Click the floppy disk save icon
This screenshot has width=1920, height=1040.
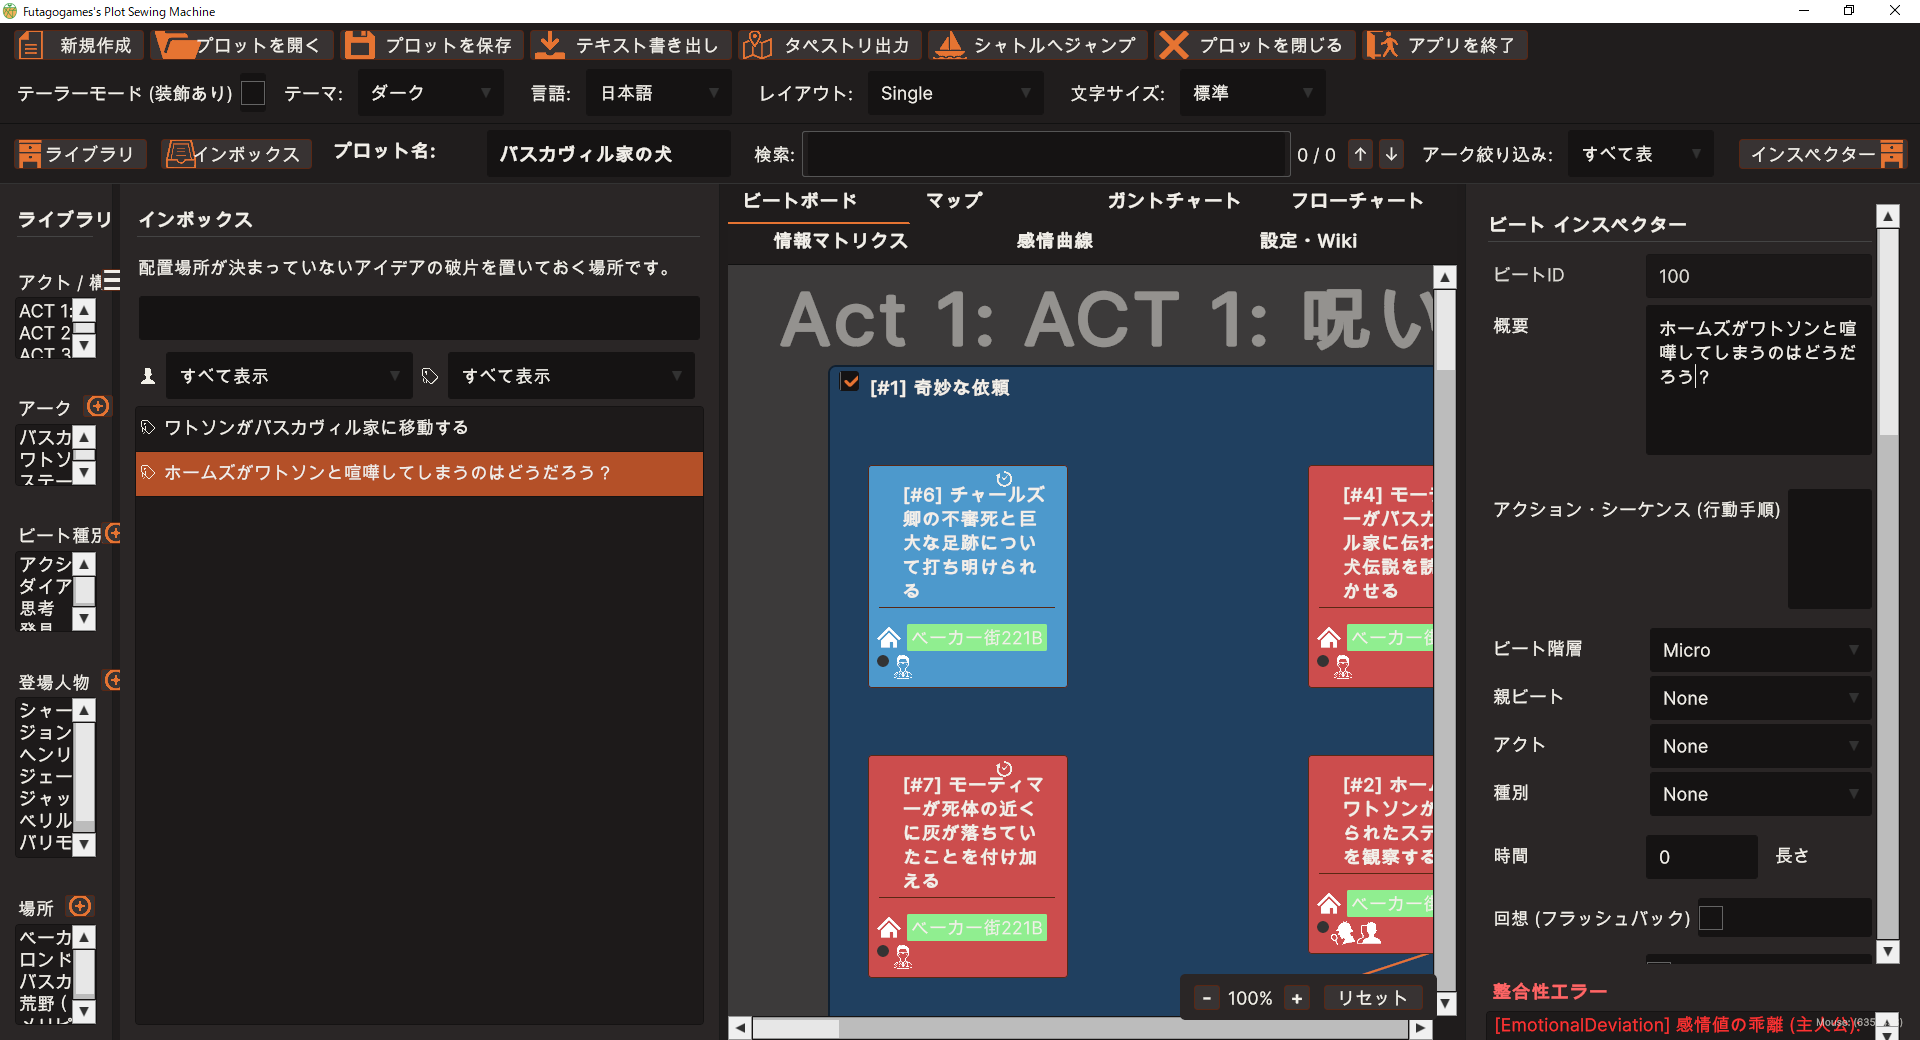(359, 45)
